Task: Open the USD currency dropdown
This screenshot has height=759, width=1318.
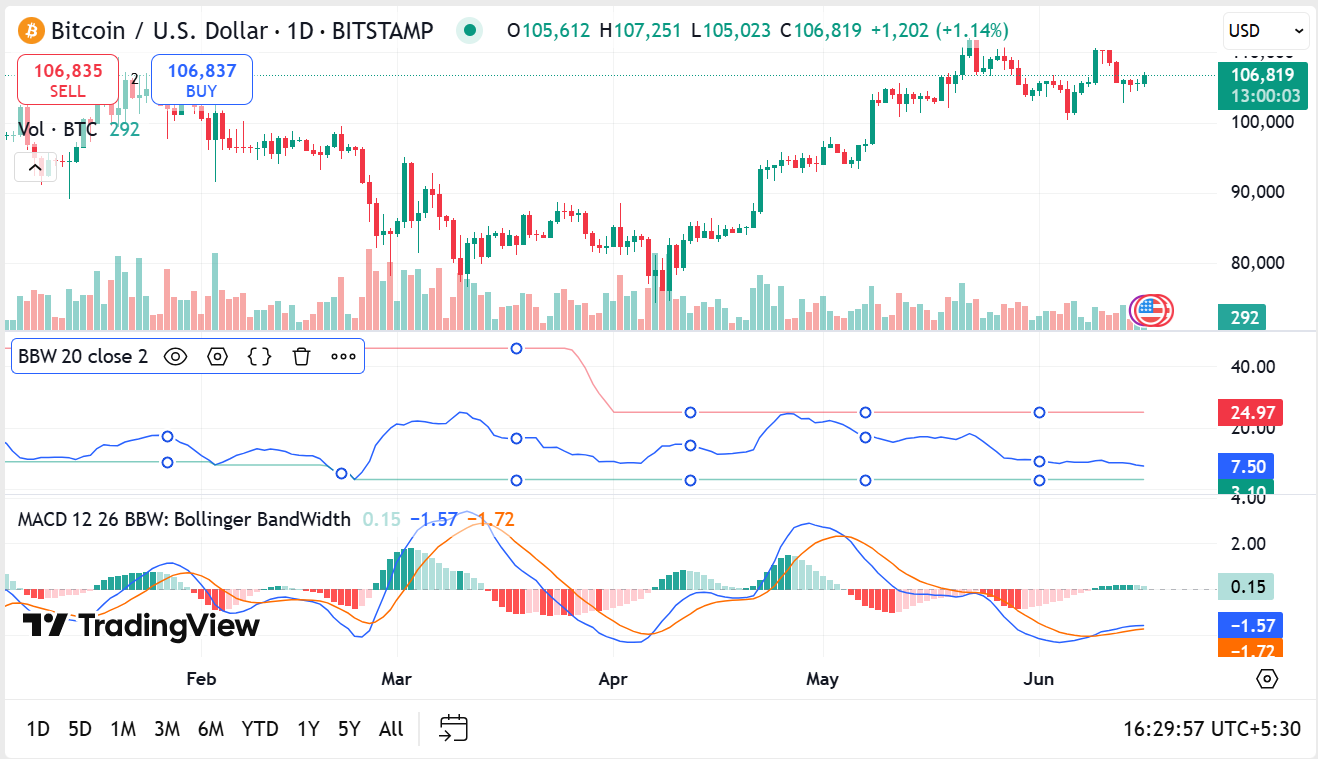Action: tap(1265, 31)
